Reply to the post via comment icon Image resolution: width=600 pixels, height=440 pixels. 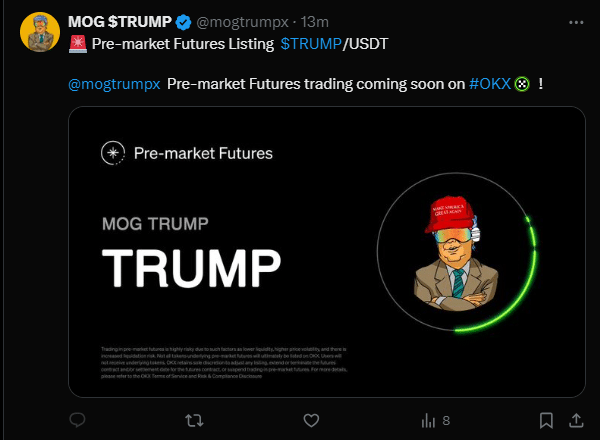point(77,420)
